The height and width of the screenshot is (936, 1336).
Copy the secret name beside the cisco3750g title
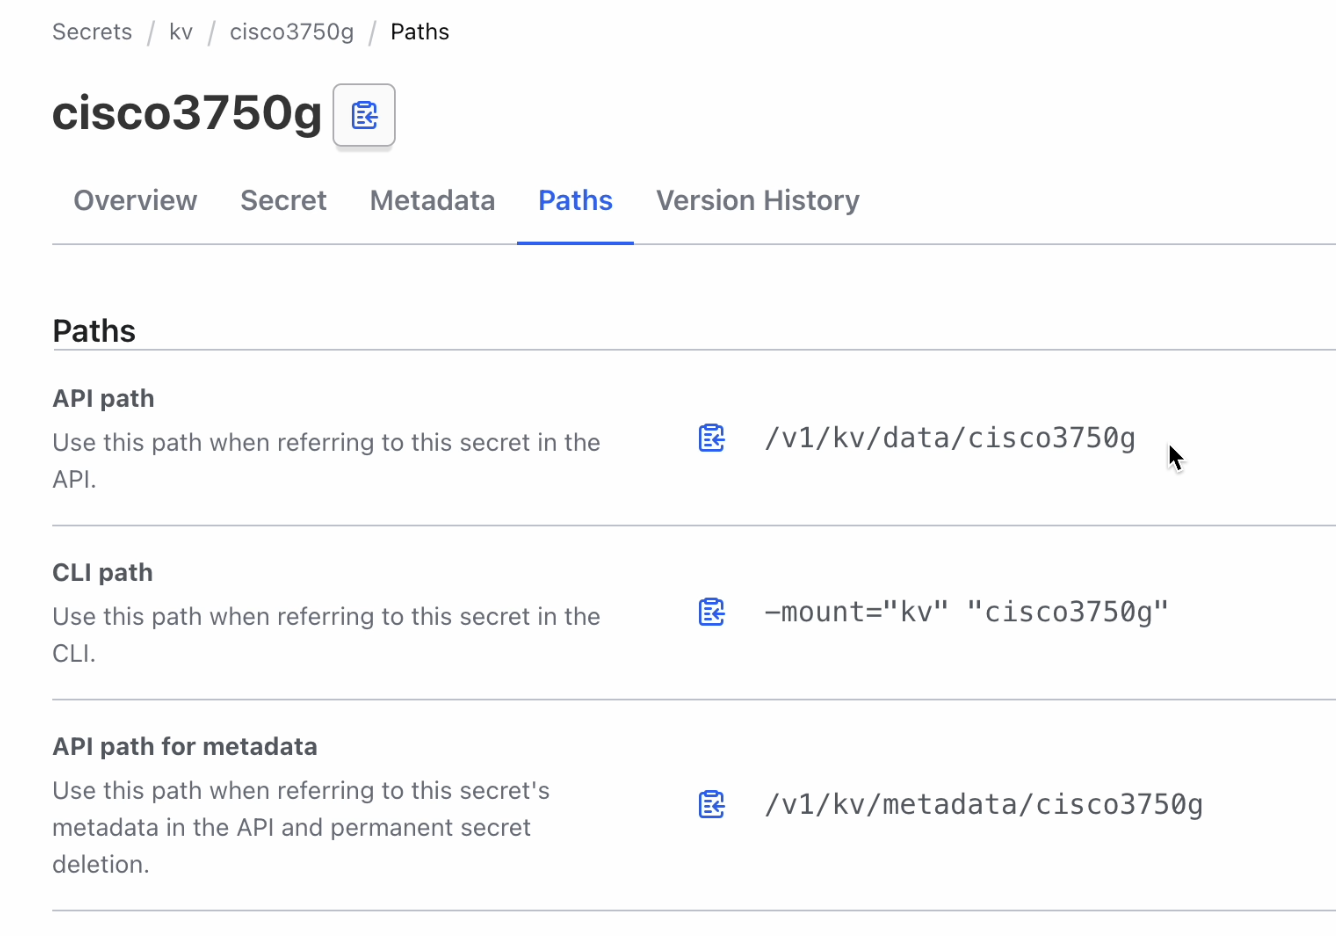click(364, 115)
